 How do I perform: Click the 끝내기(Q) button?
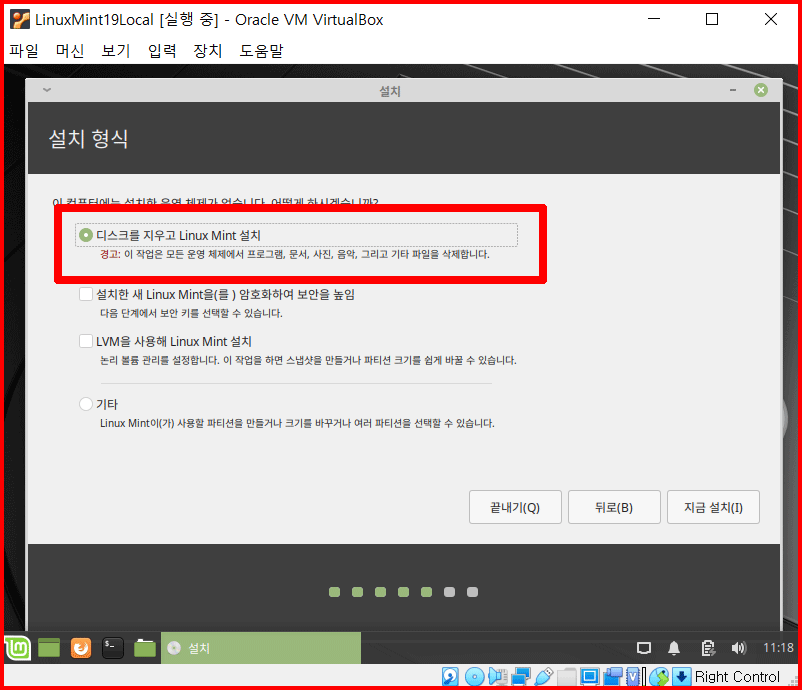515,507
